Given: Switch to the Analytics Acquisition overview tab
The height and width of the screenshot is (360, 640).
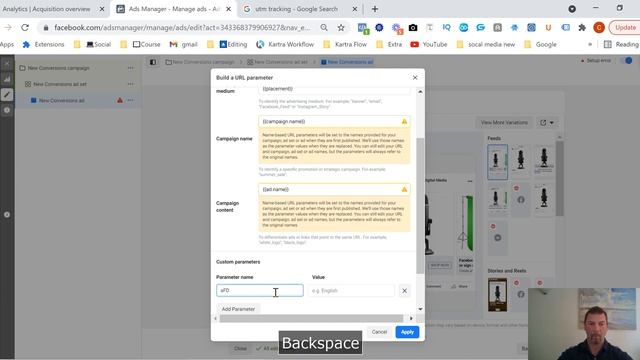Looking at the screenshot, I should click(46, 9).
